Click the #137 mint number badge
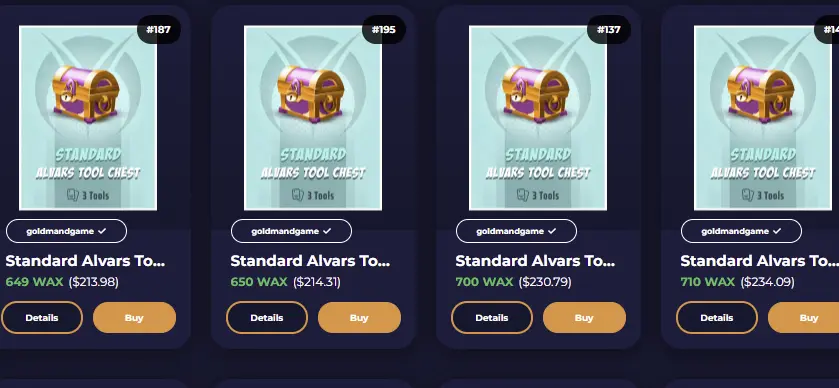The width and height of the screenshot is (839, 388). click(x=608, y=29)
